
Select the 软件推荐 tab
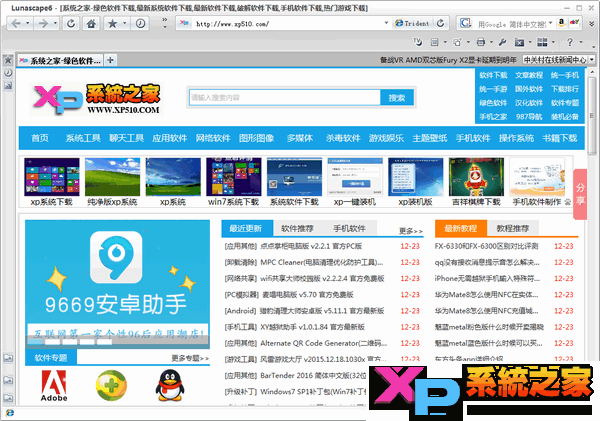(298, 228)
